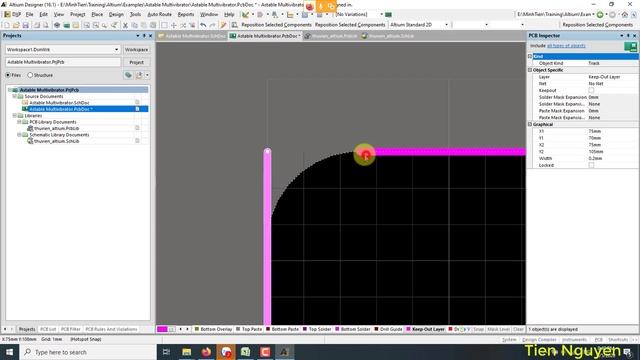Click the Interactive routing icon in menu bar
The height and width of the screenshot is (360, 640).
pos(245,14)
